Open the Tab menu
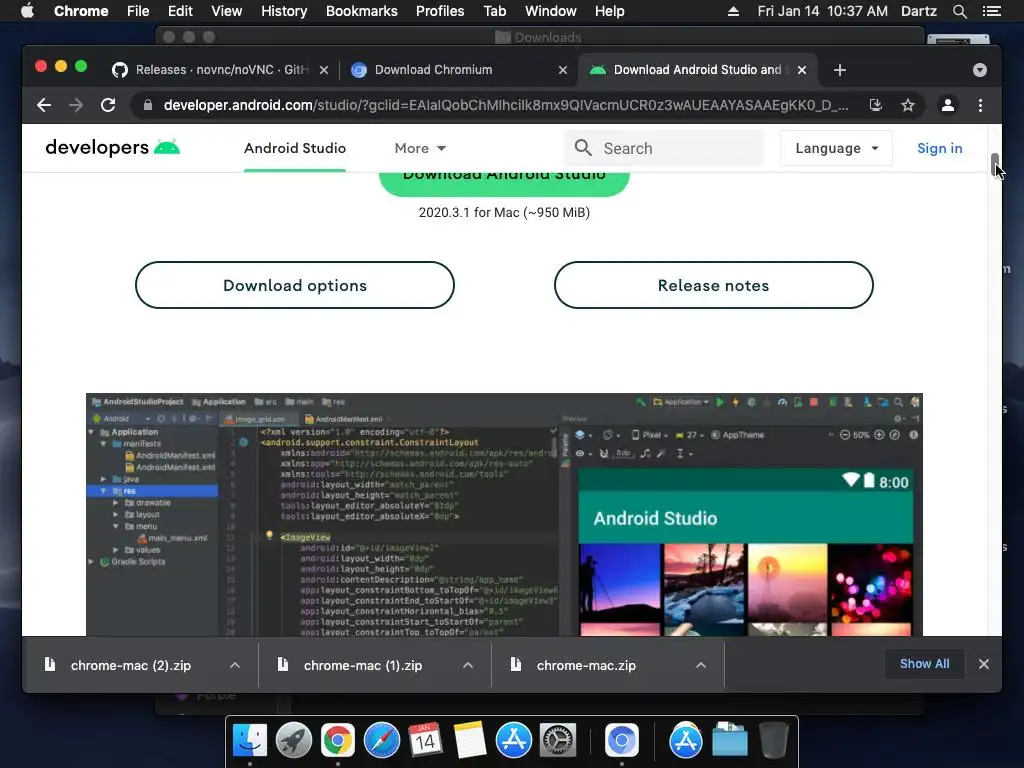 [x=494, y=11]
